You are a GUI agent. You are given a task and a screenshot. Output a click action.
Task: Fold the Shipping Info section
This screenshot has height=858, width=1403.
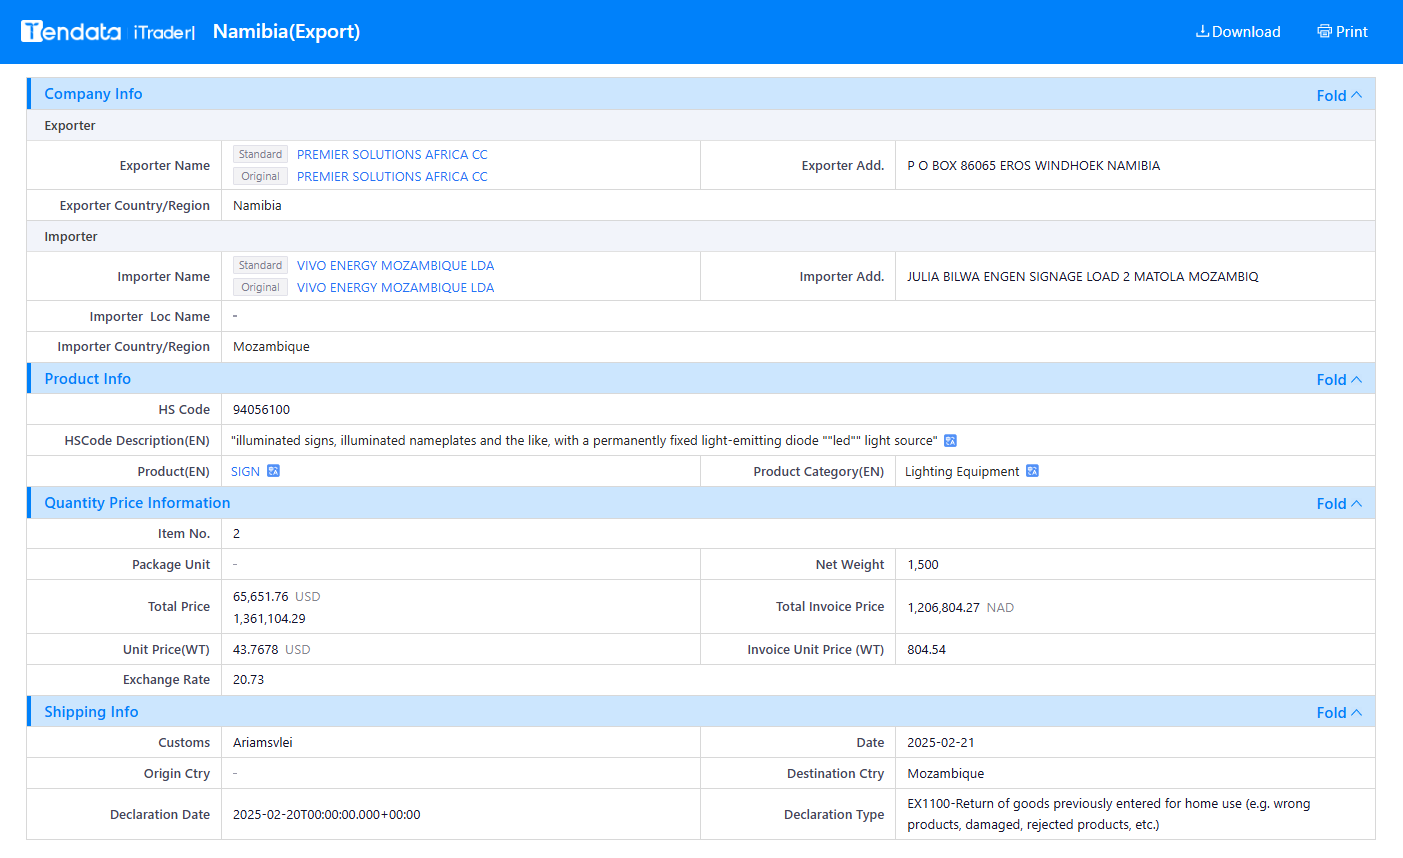coord(1339,712)
